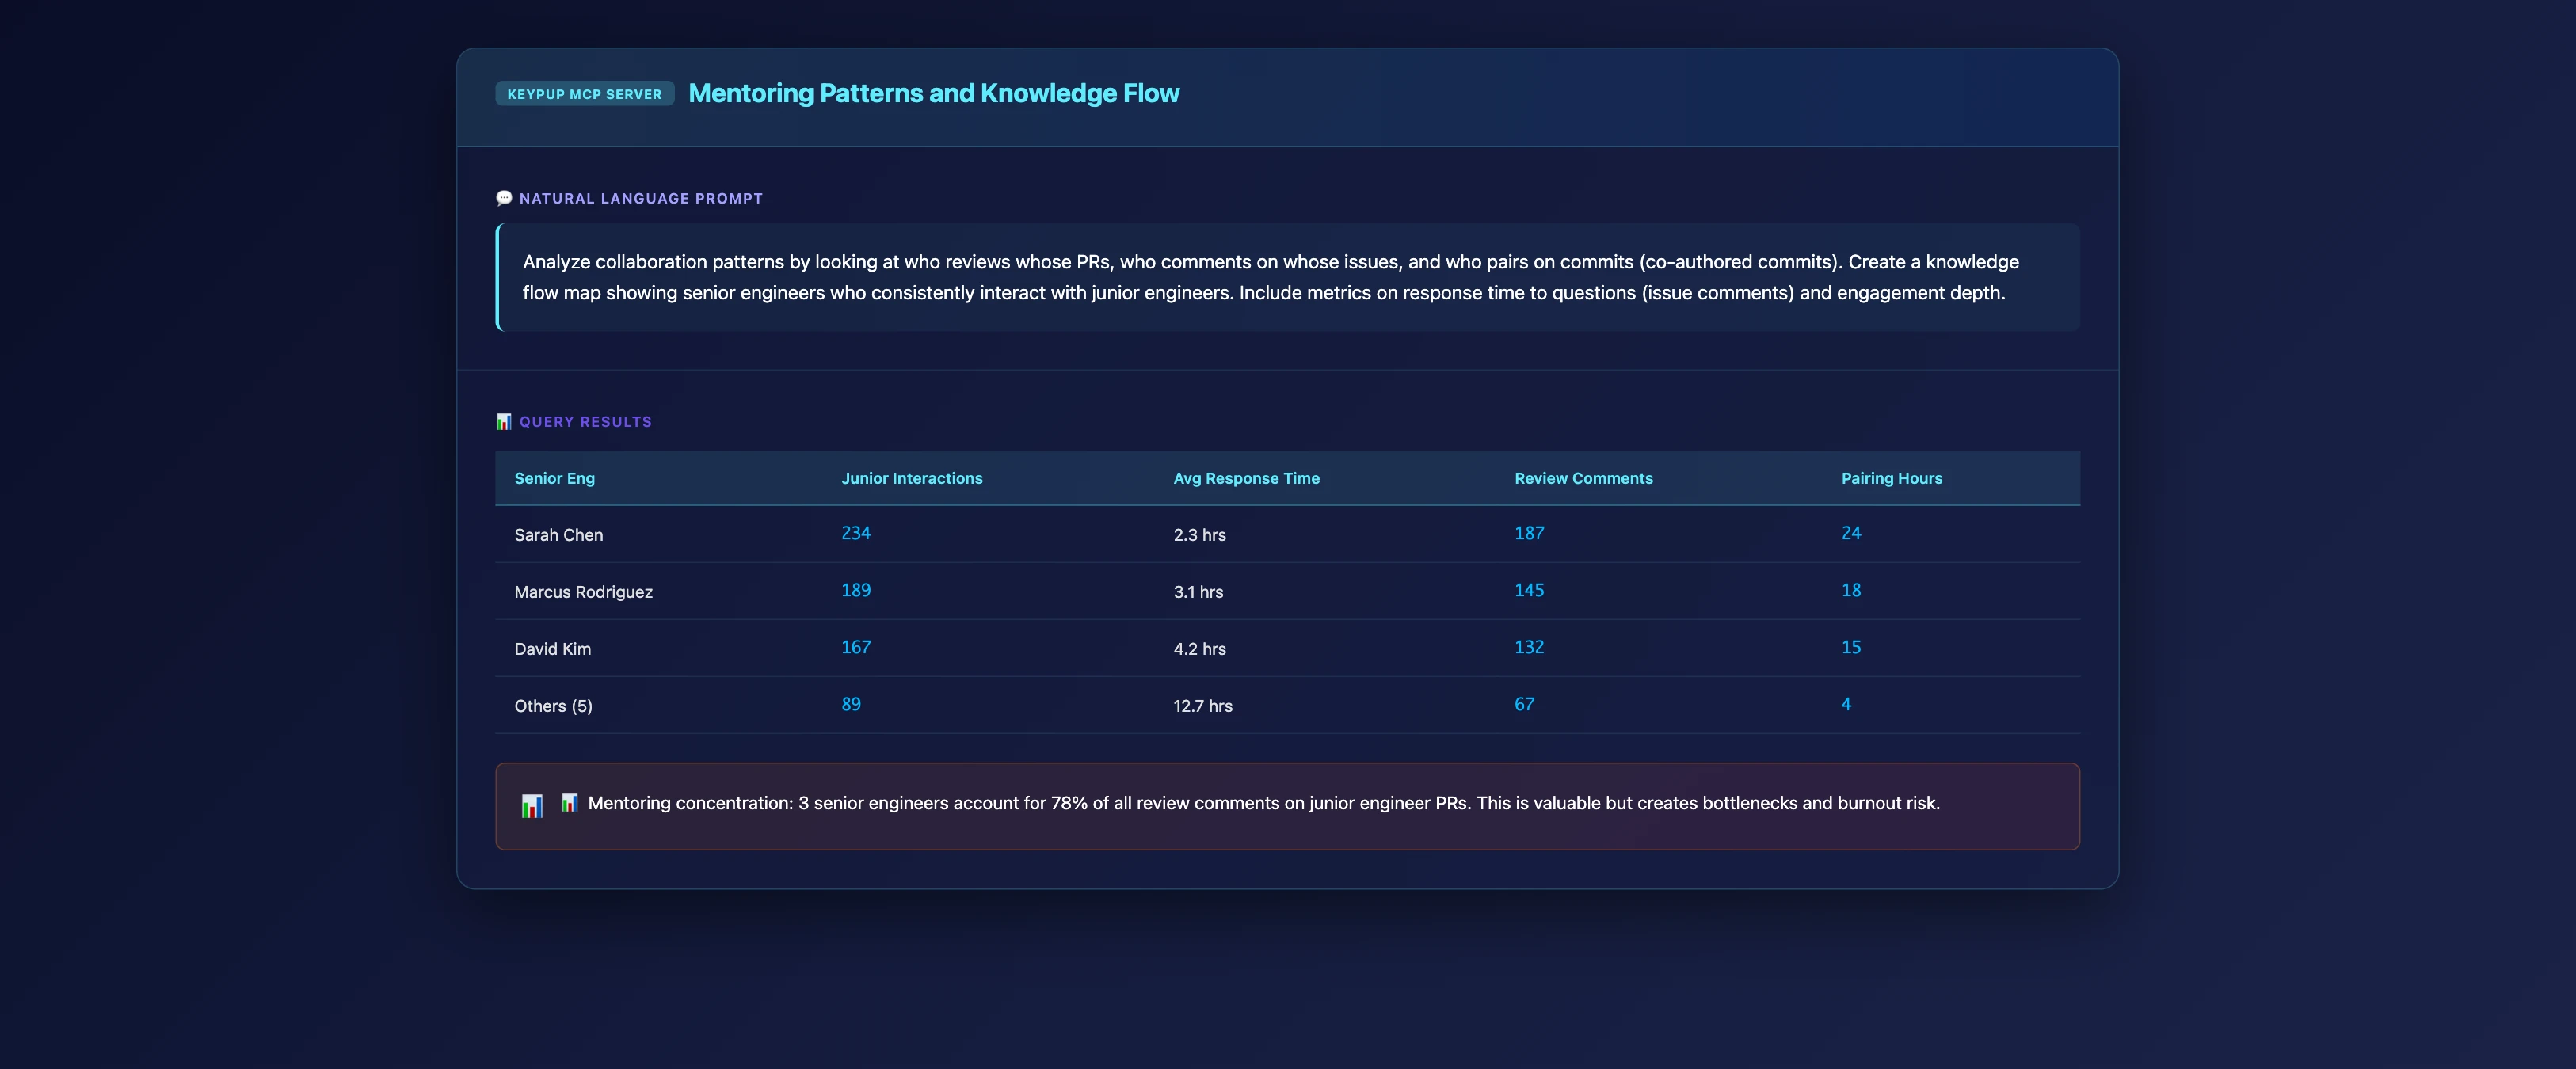Click the large bar chart icon in the insight box
The height and width of the screenshot is (1069, 2576).
click(532, 806)
